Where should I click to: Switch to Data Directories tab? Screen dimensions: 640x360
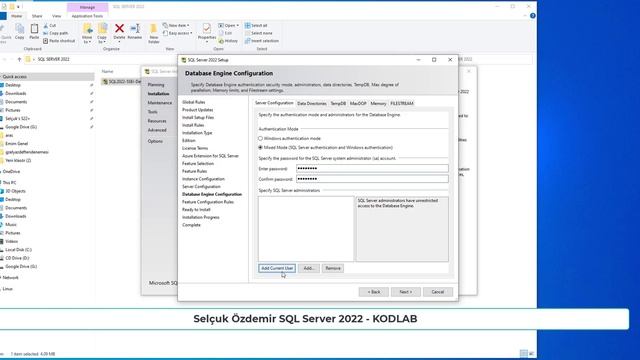point(312,104)
